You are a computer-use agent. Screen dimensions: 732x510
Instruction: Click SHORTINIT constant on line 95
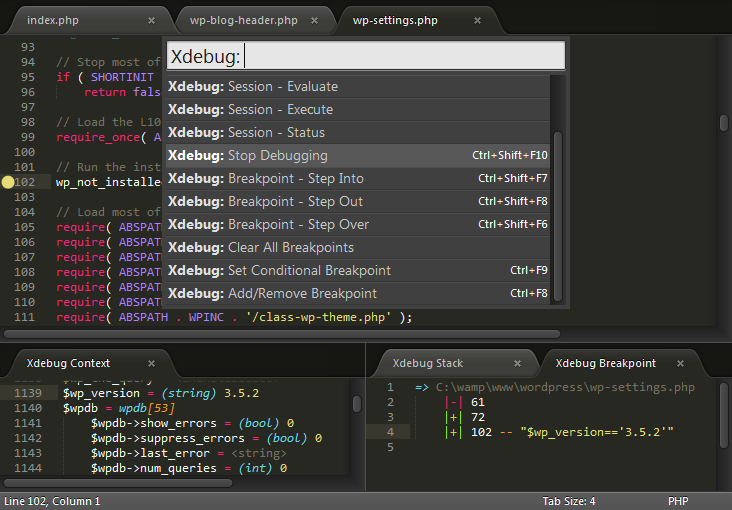coord(122,77)
